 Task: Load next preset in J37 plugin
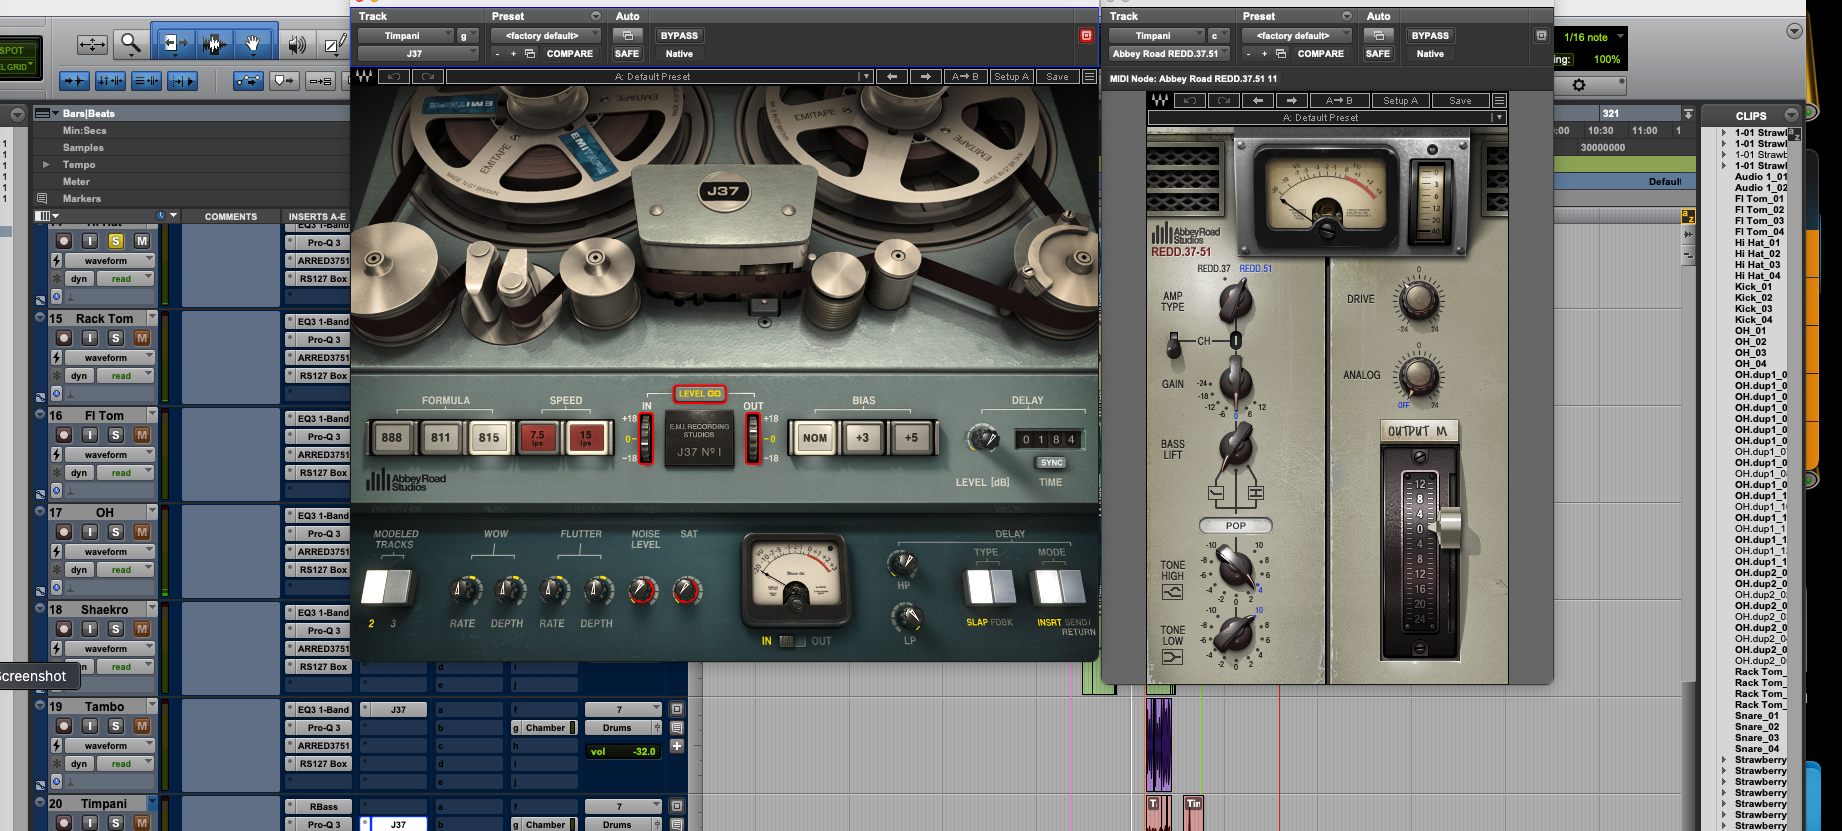[x=926, y=76]
